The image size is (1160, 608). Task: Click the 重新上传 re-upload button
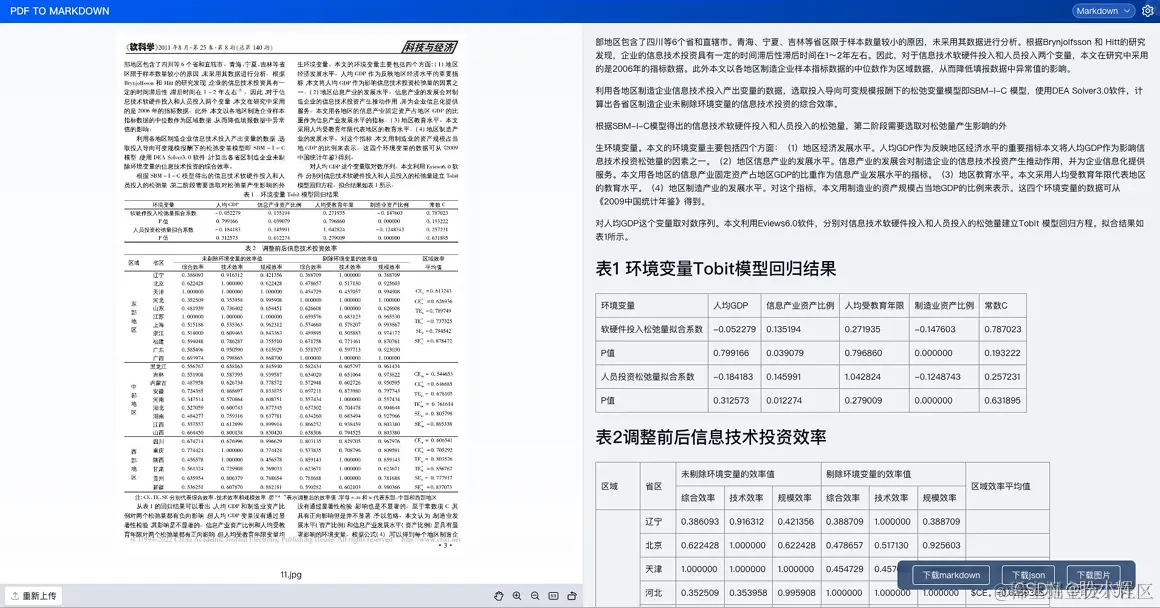[x=35, y=594]
